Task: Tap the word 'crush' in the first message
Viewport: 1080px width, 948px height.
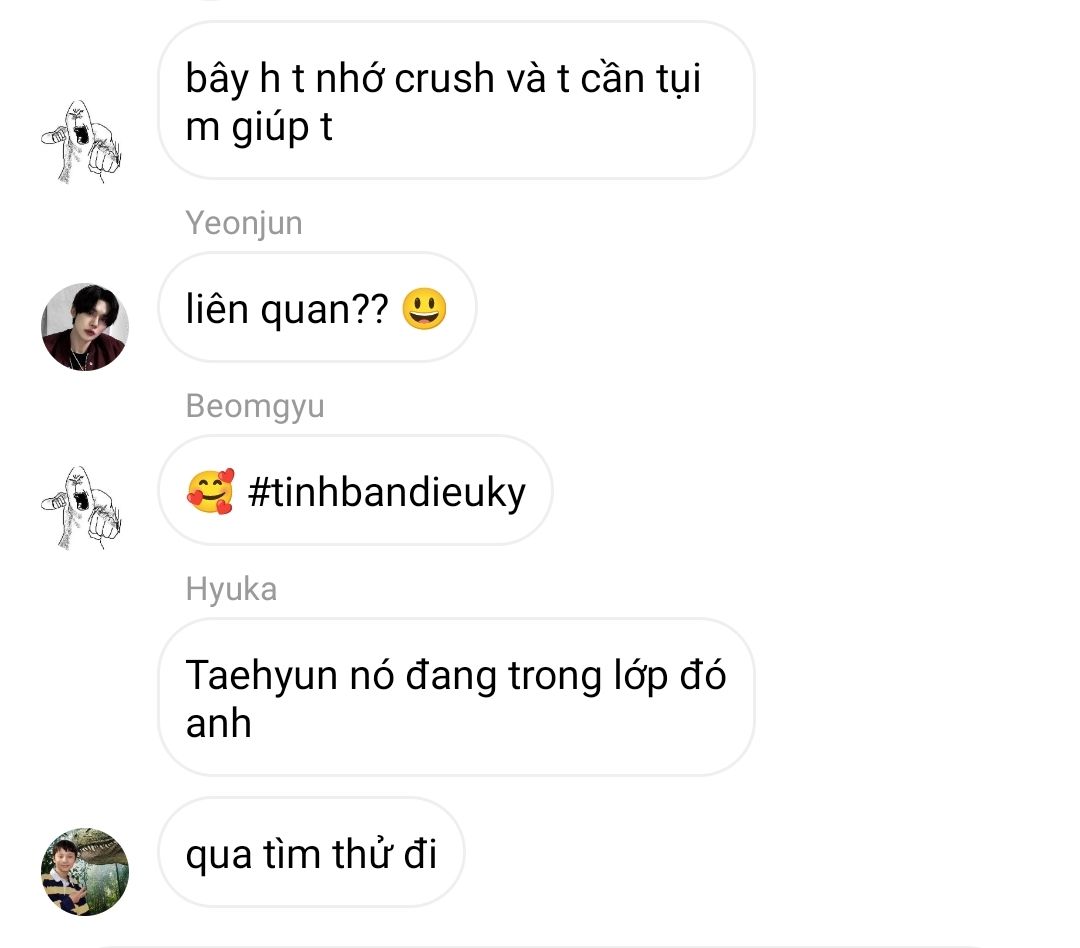Action: [x=444, y=78]
